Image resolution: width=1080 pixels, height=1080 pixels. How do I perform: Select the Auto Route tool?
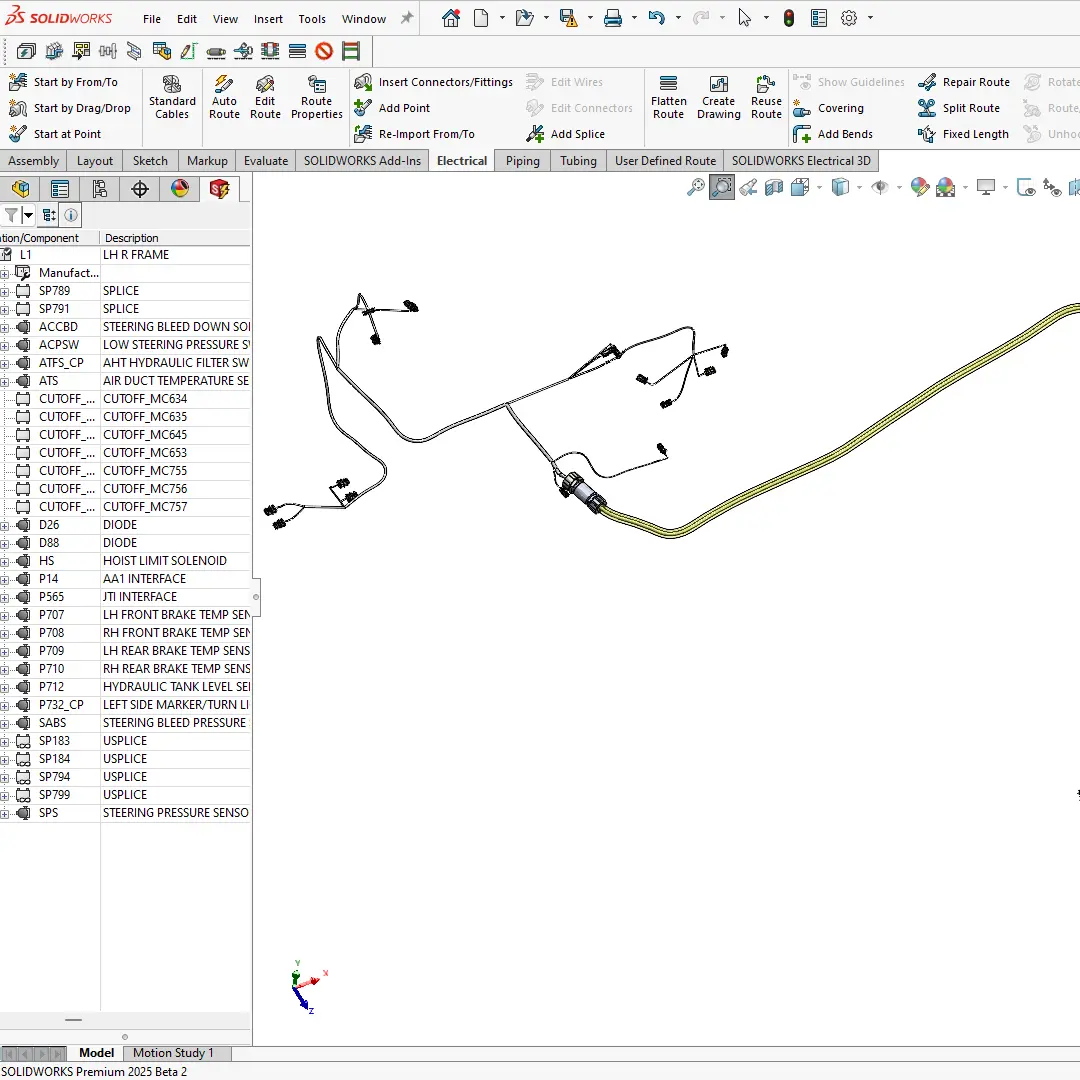point(224,96)
